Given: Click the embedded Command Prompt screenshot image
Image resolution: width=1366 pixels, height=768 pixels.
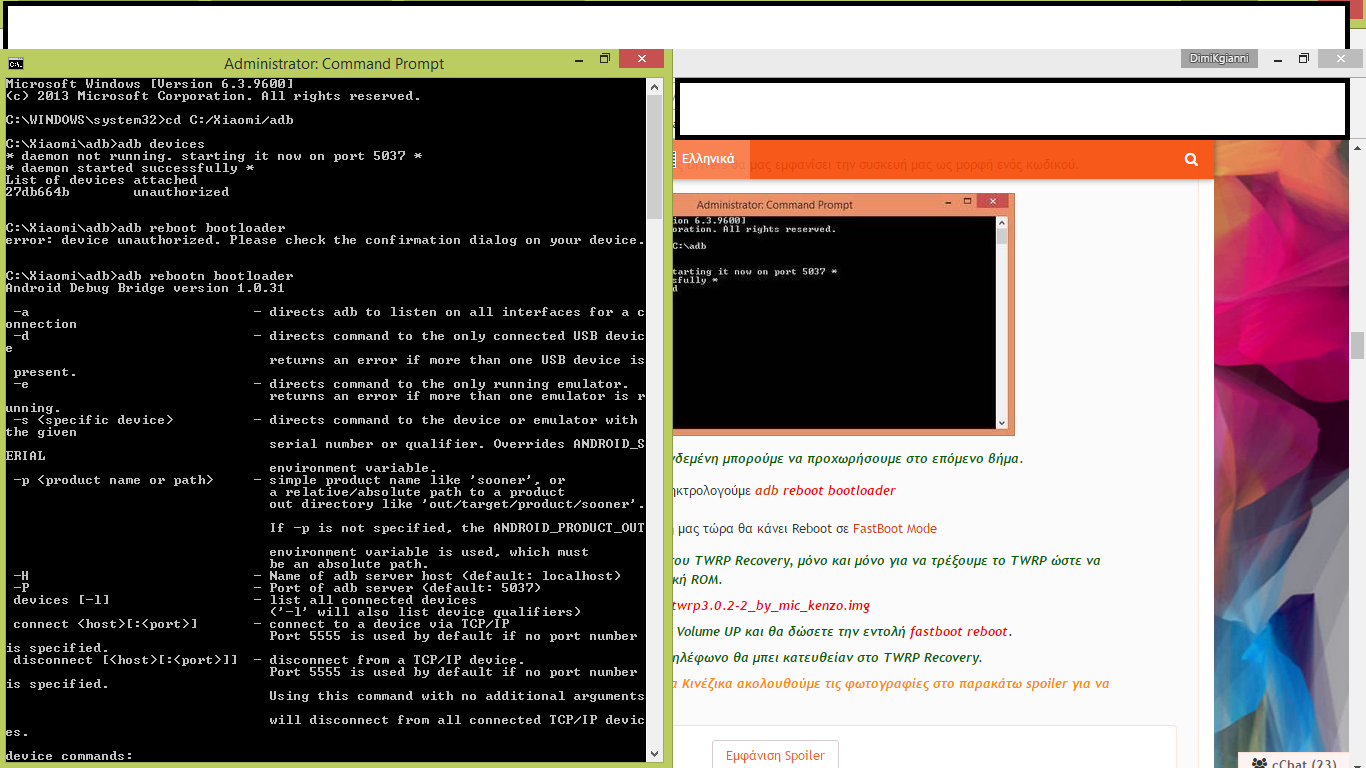Looking at the screenshot, I should (842, 315).
